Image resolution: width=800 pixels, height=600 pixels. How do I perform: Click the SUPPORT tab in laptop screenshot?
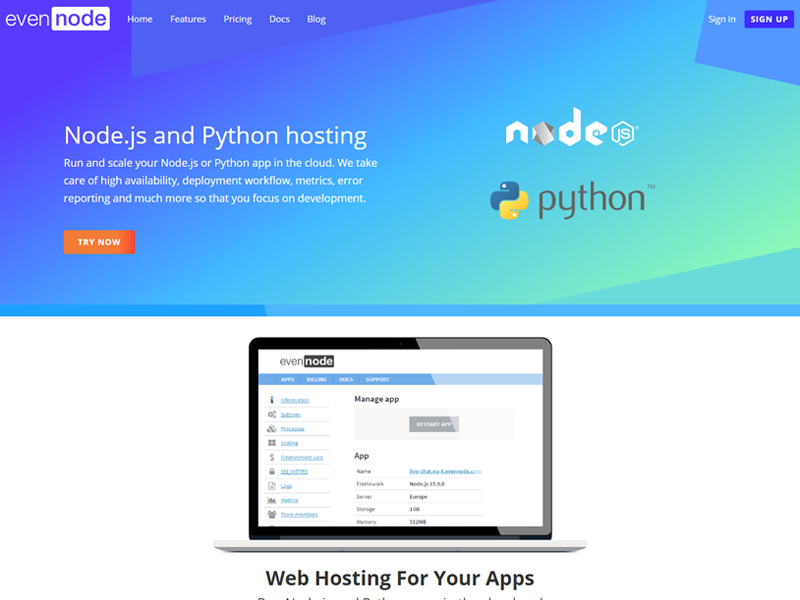click(378, 379)
